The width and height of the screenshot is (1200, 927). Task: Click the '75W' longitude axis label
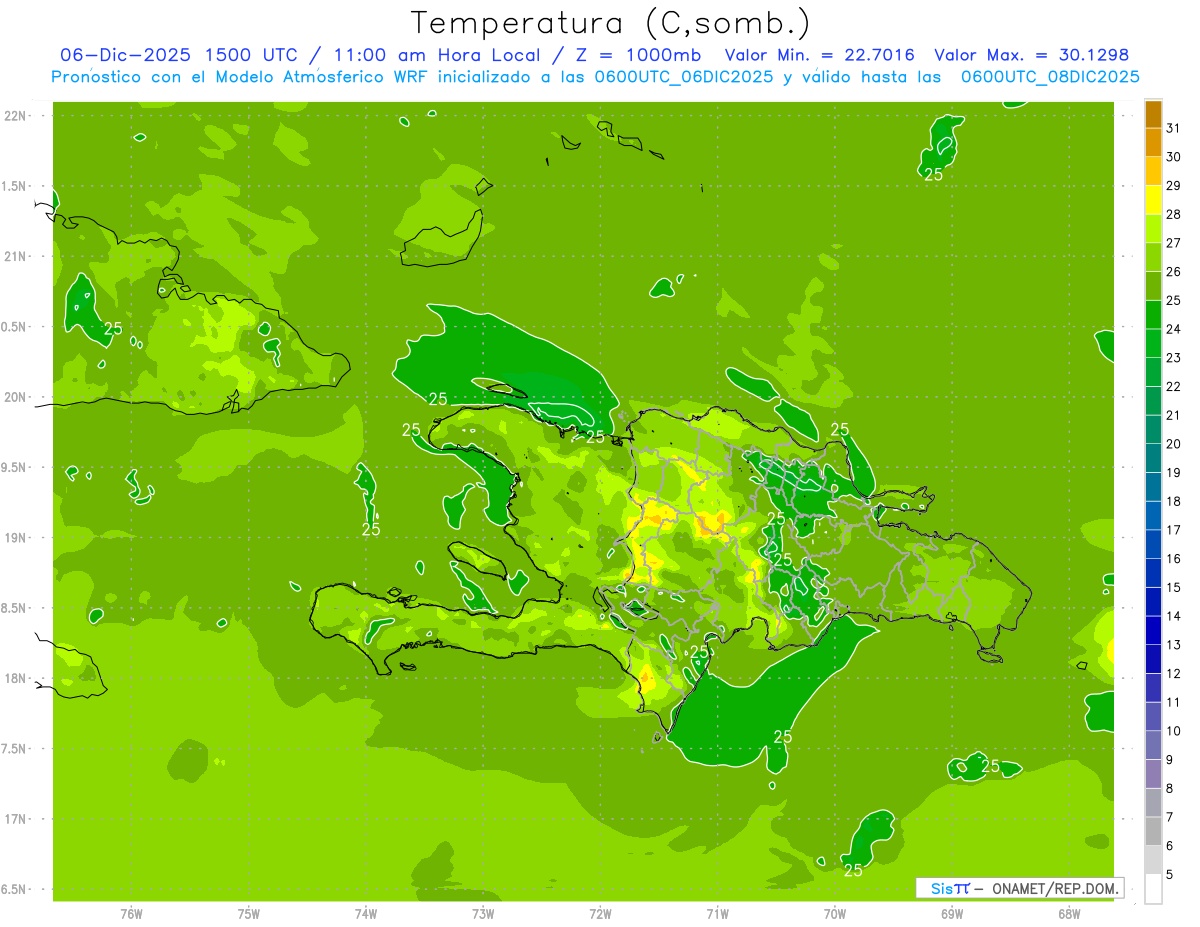[x=249, y=913]
